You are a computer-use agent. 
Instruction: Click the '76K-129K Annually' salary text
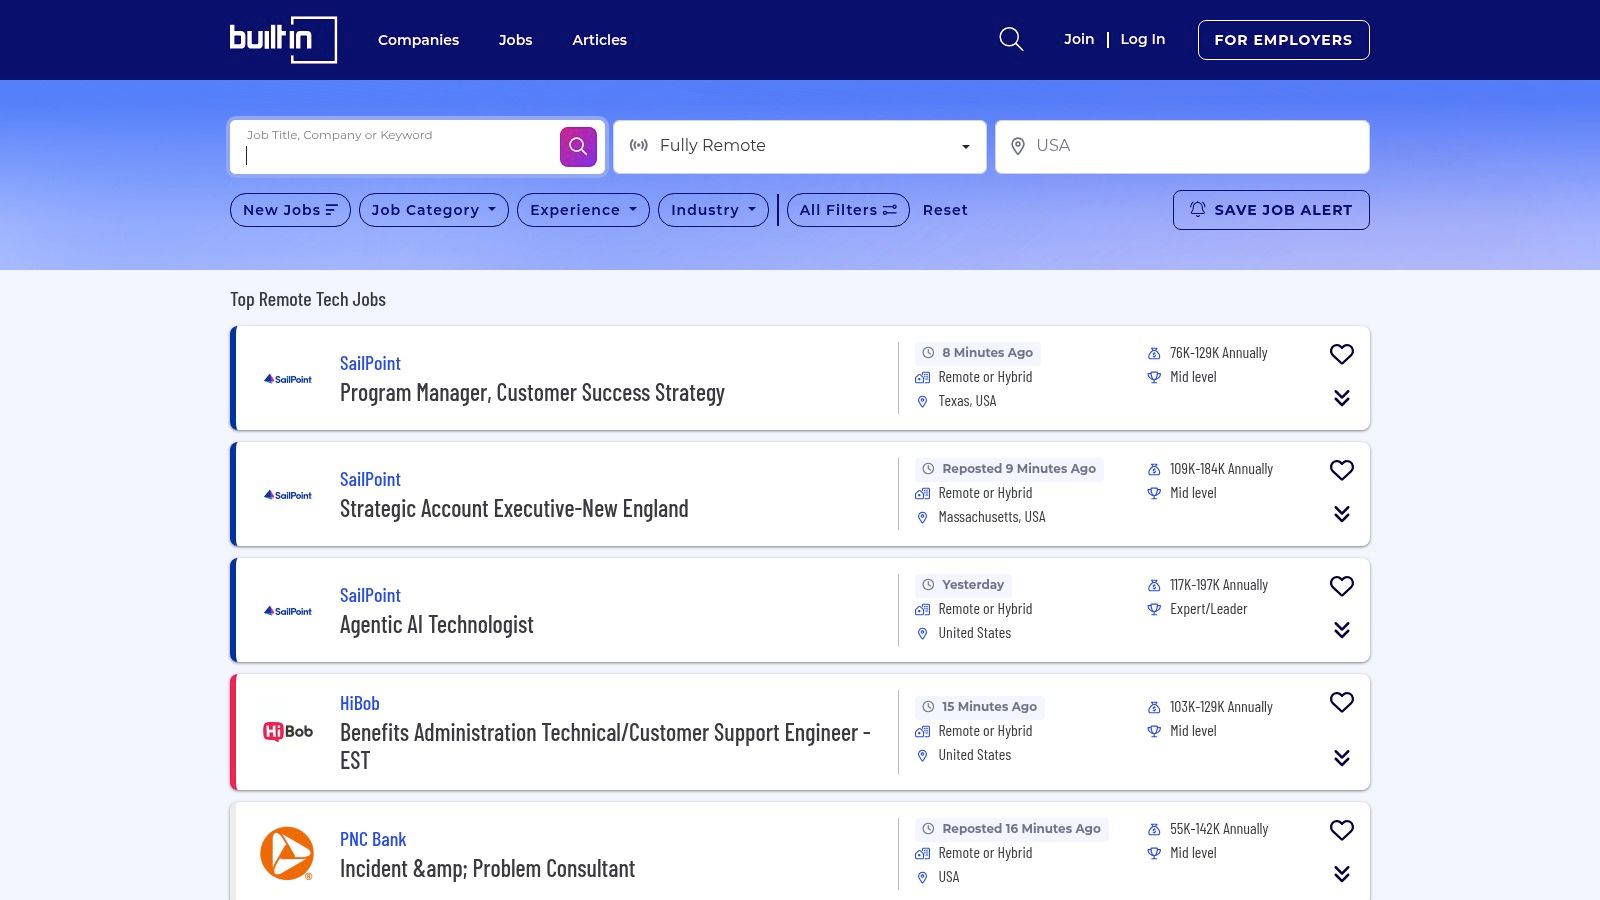point(1219,353)
